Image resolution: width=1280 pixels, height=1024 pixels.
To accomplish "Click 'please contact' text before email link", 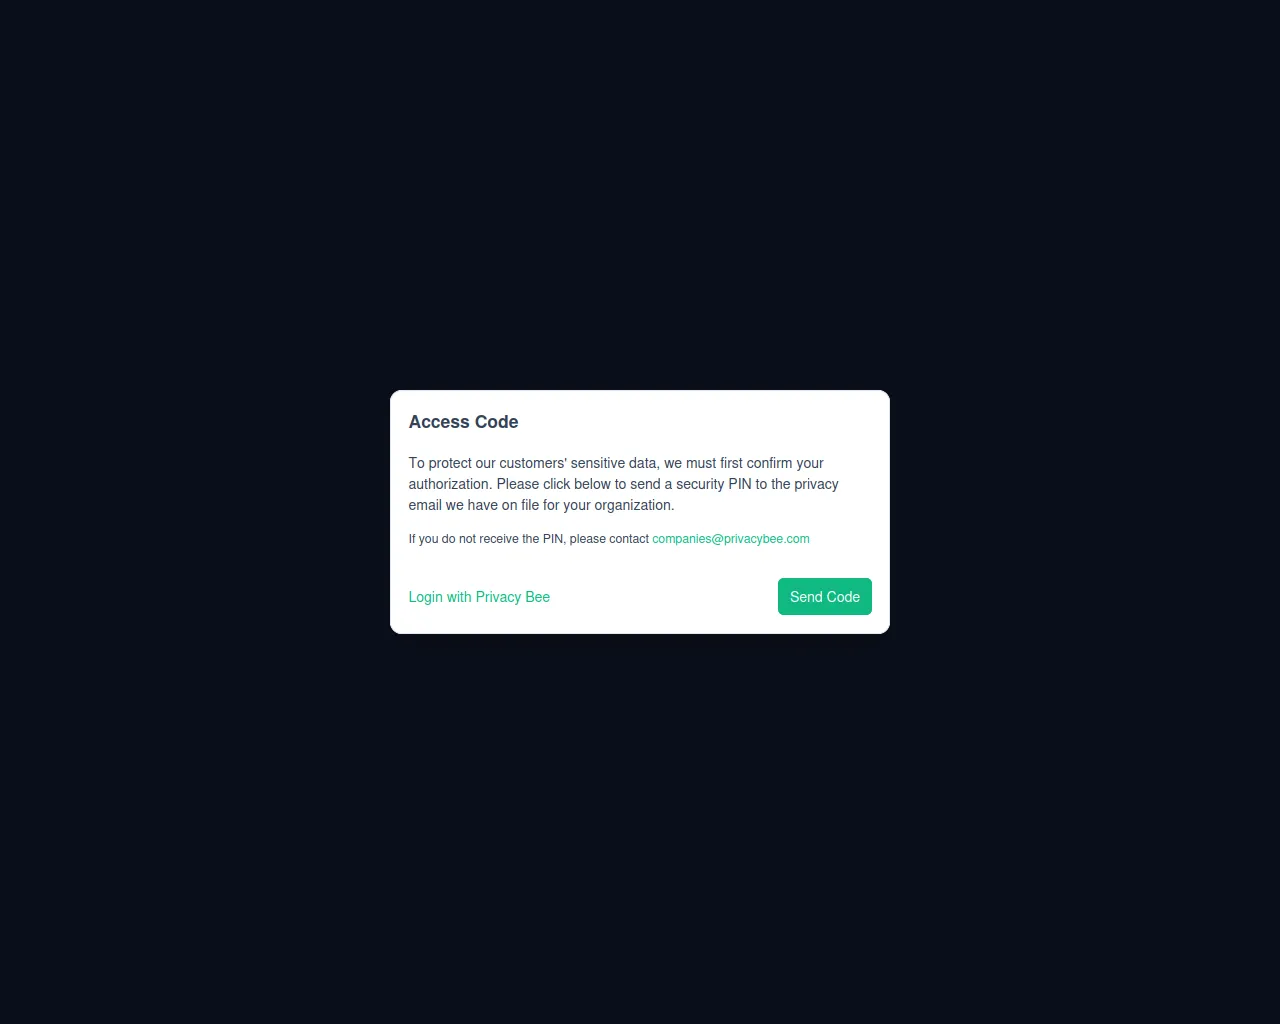I will point(609,539).
